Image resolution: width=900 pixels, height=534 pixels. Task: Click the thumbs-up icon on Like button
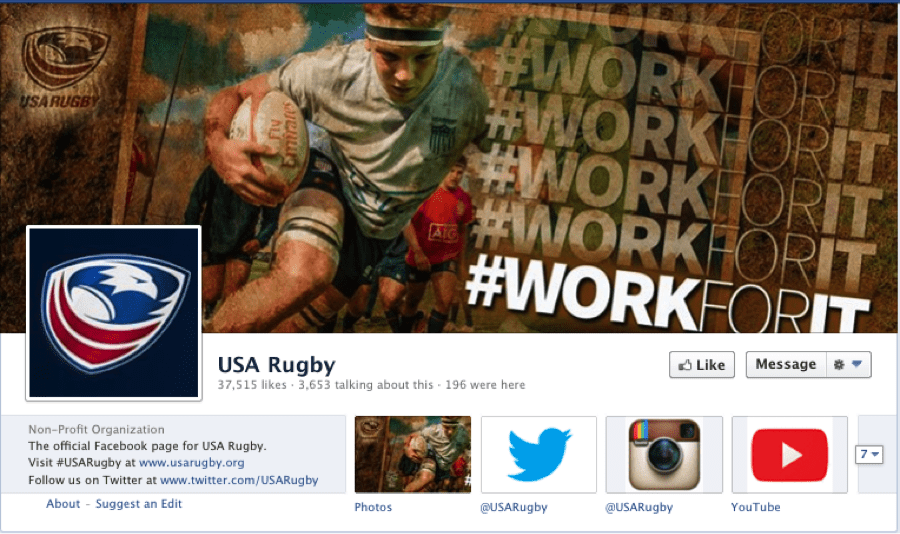(x=685, y=365)
